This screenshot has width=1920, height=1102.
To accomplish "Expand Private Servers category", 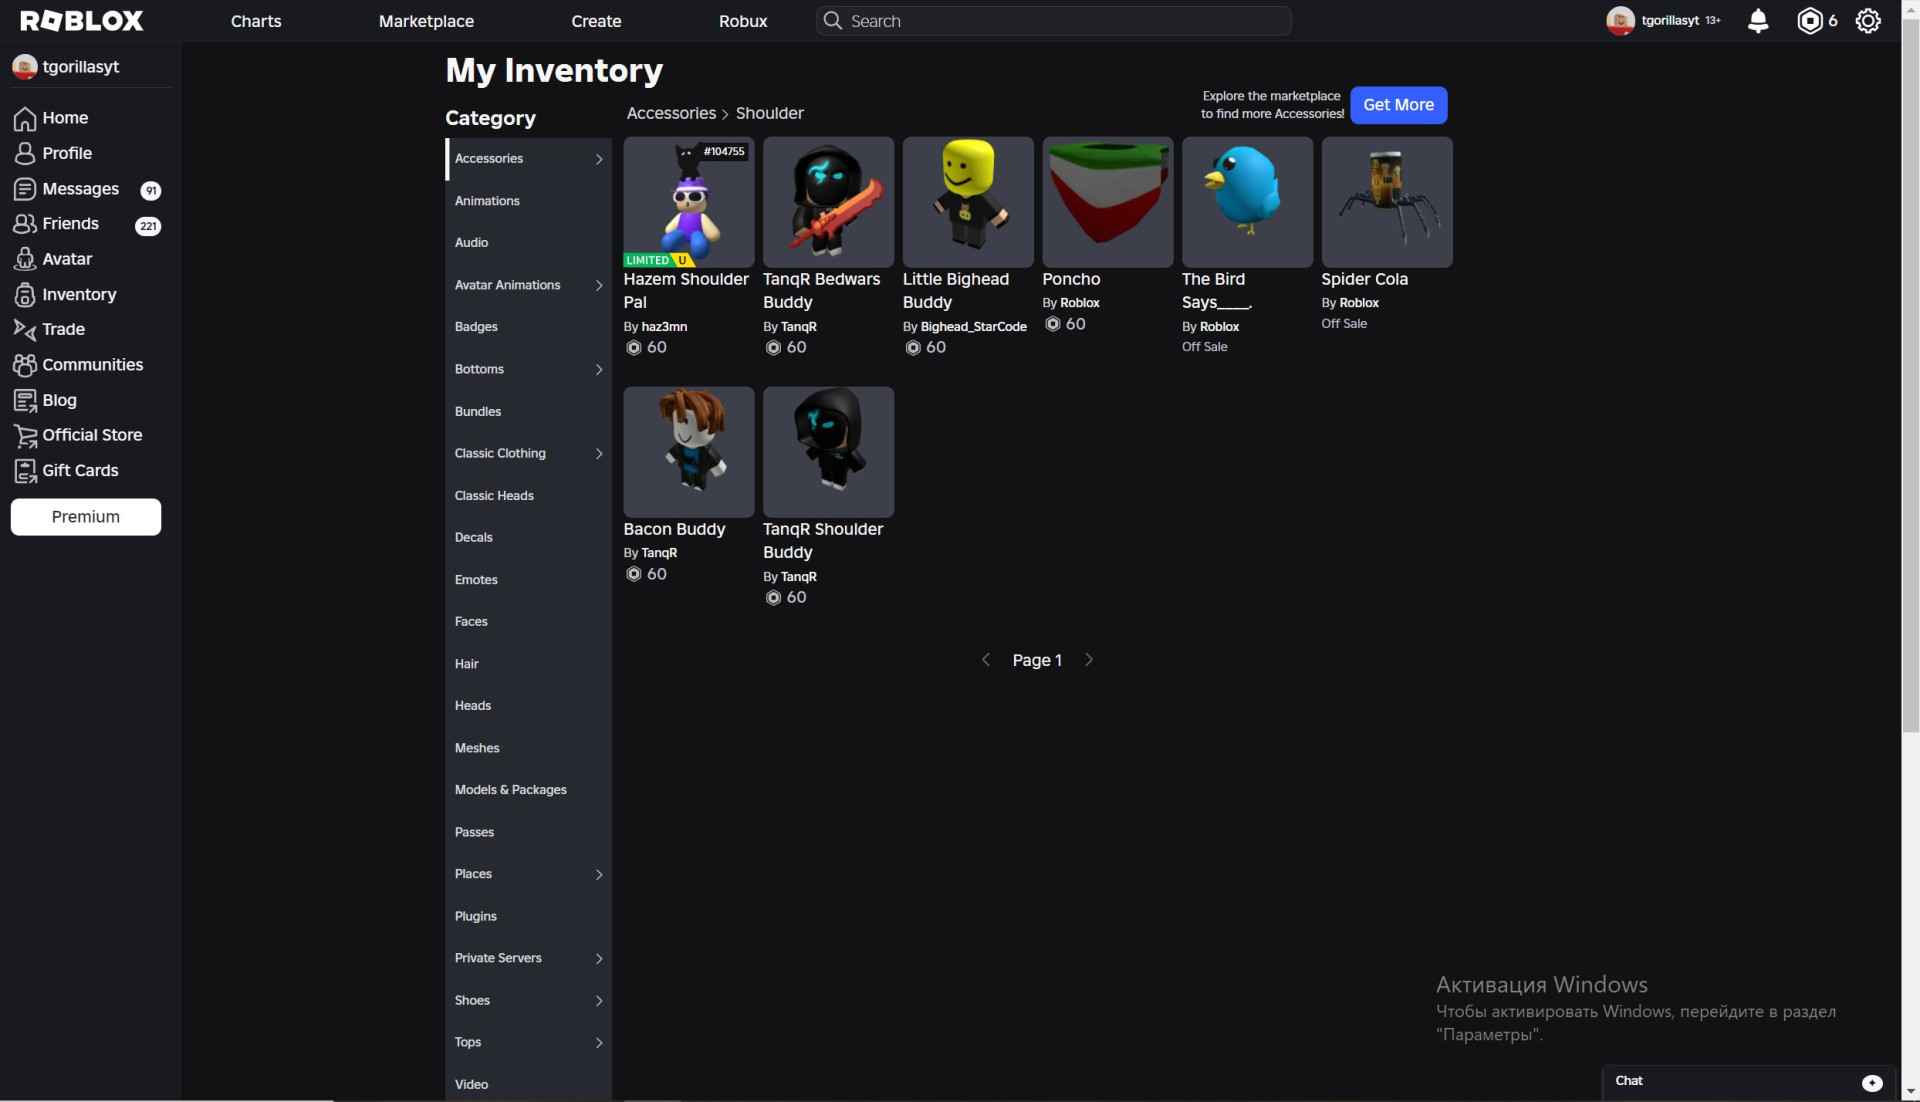I will coord(599,959).
